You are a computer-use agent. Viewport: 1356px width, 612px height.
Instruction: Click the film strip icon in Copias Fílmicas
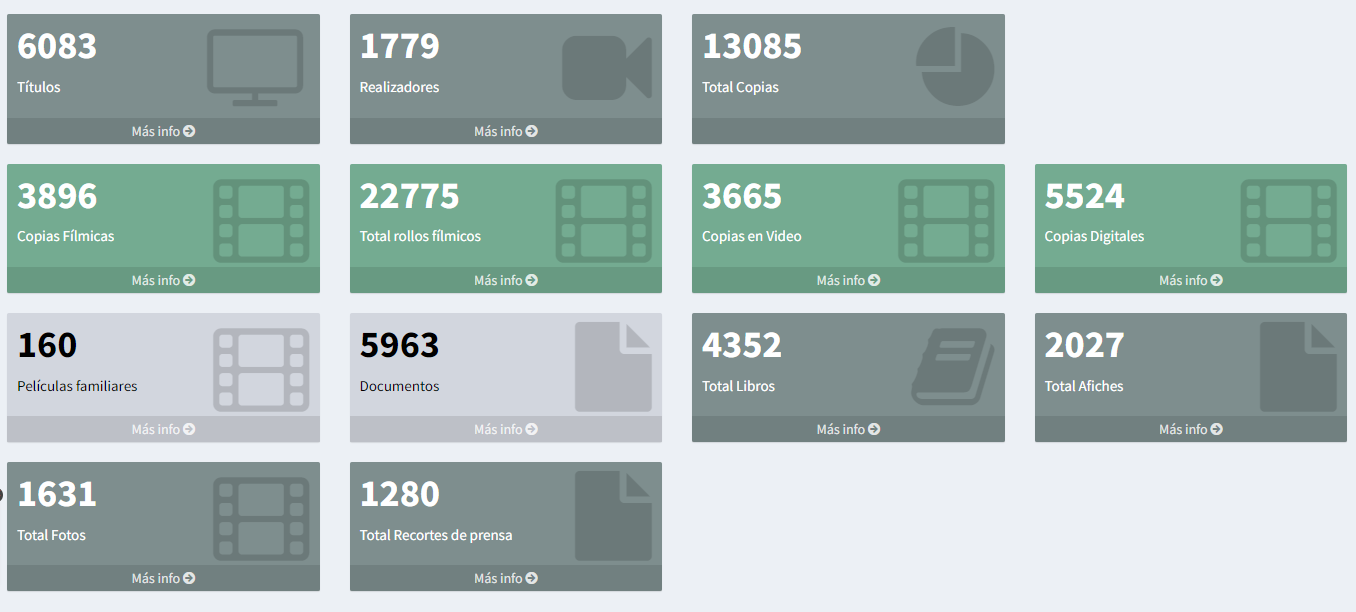coord(261,221)
